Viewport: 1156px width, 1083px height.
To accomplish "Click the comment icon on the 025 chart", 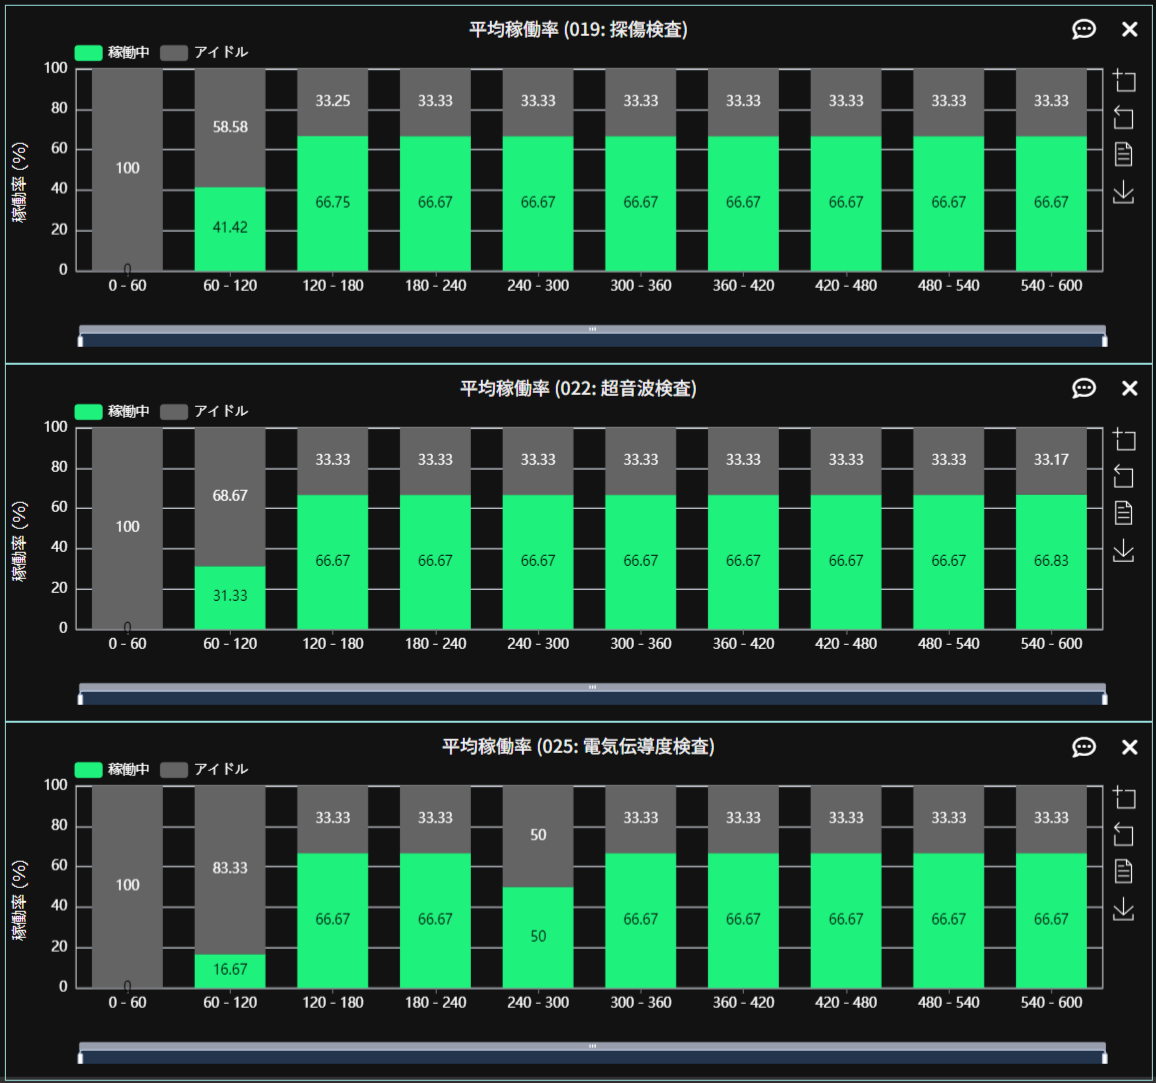I will tap(1084, 747).
